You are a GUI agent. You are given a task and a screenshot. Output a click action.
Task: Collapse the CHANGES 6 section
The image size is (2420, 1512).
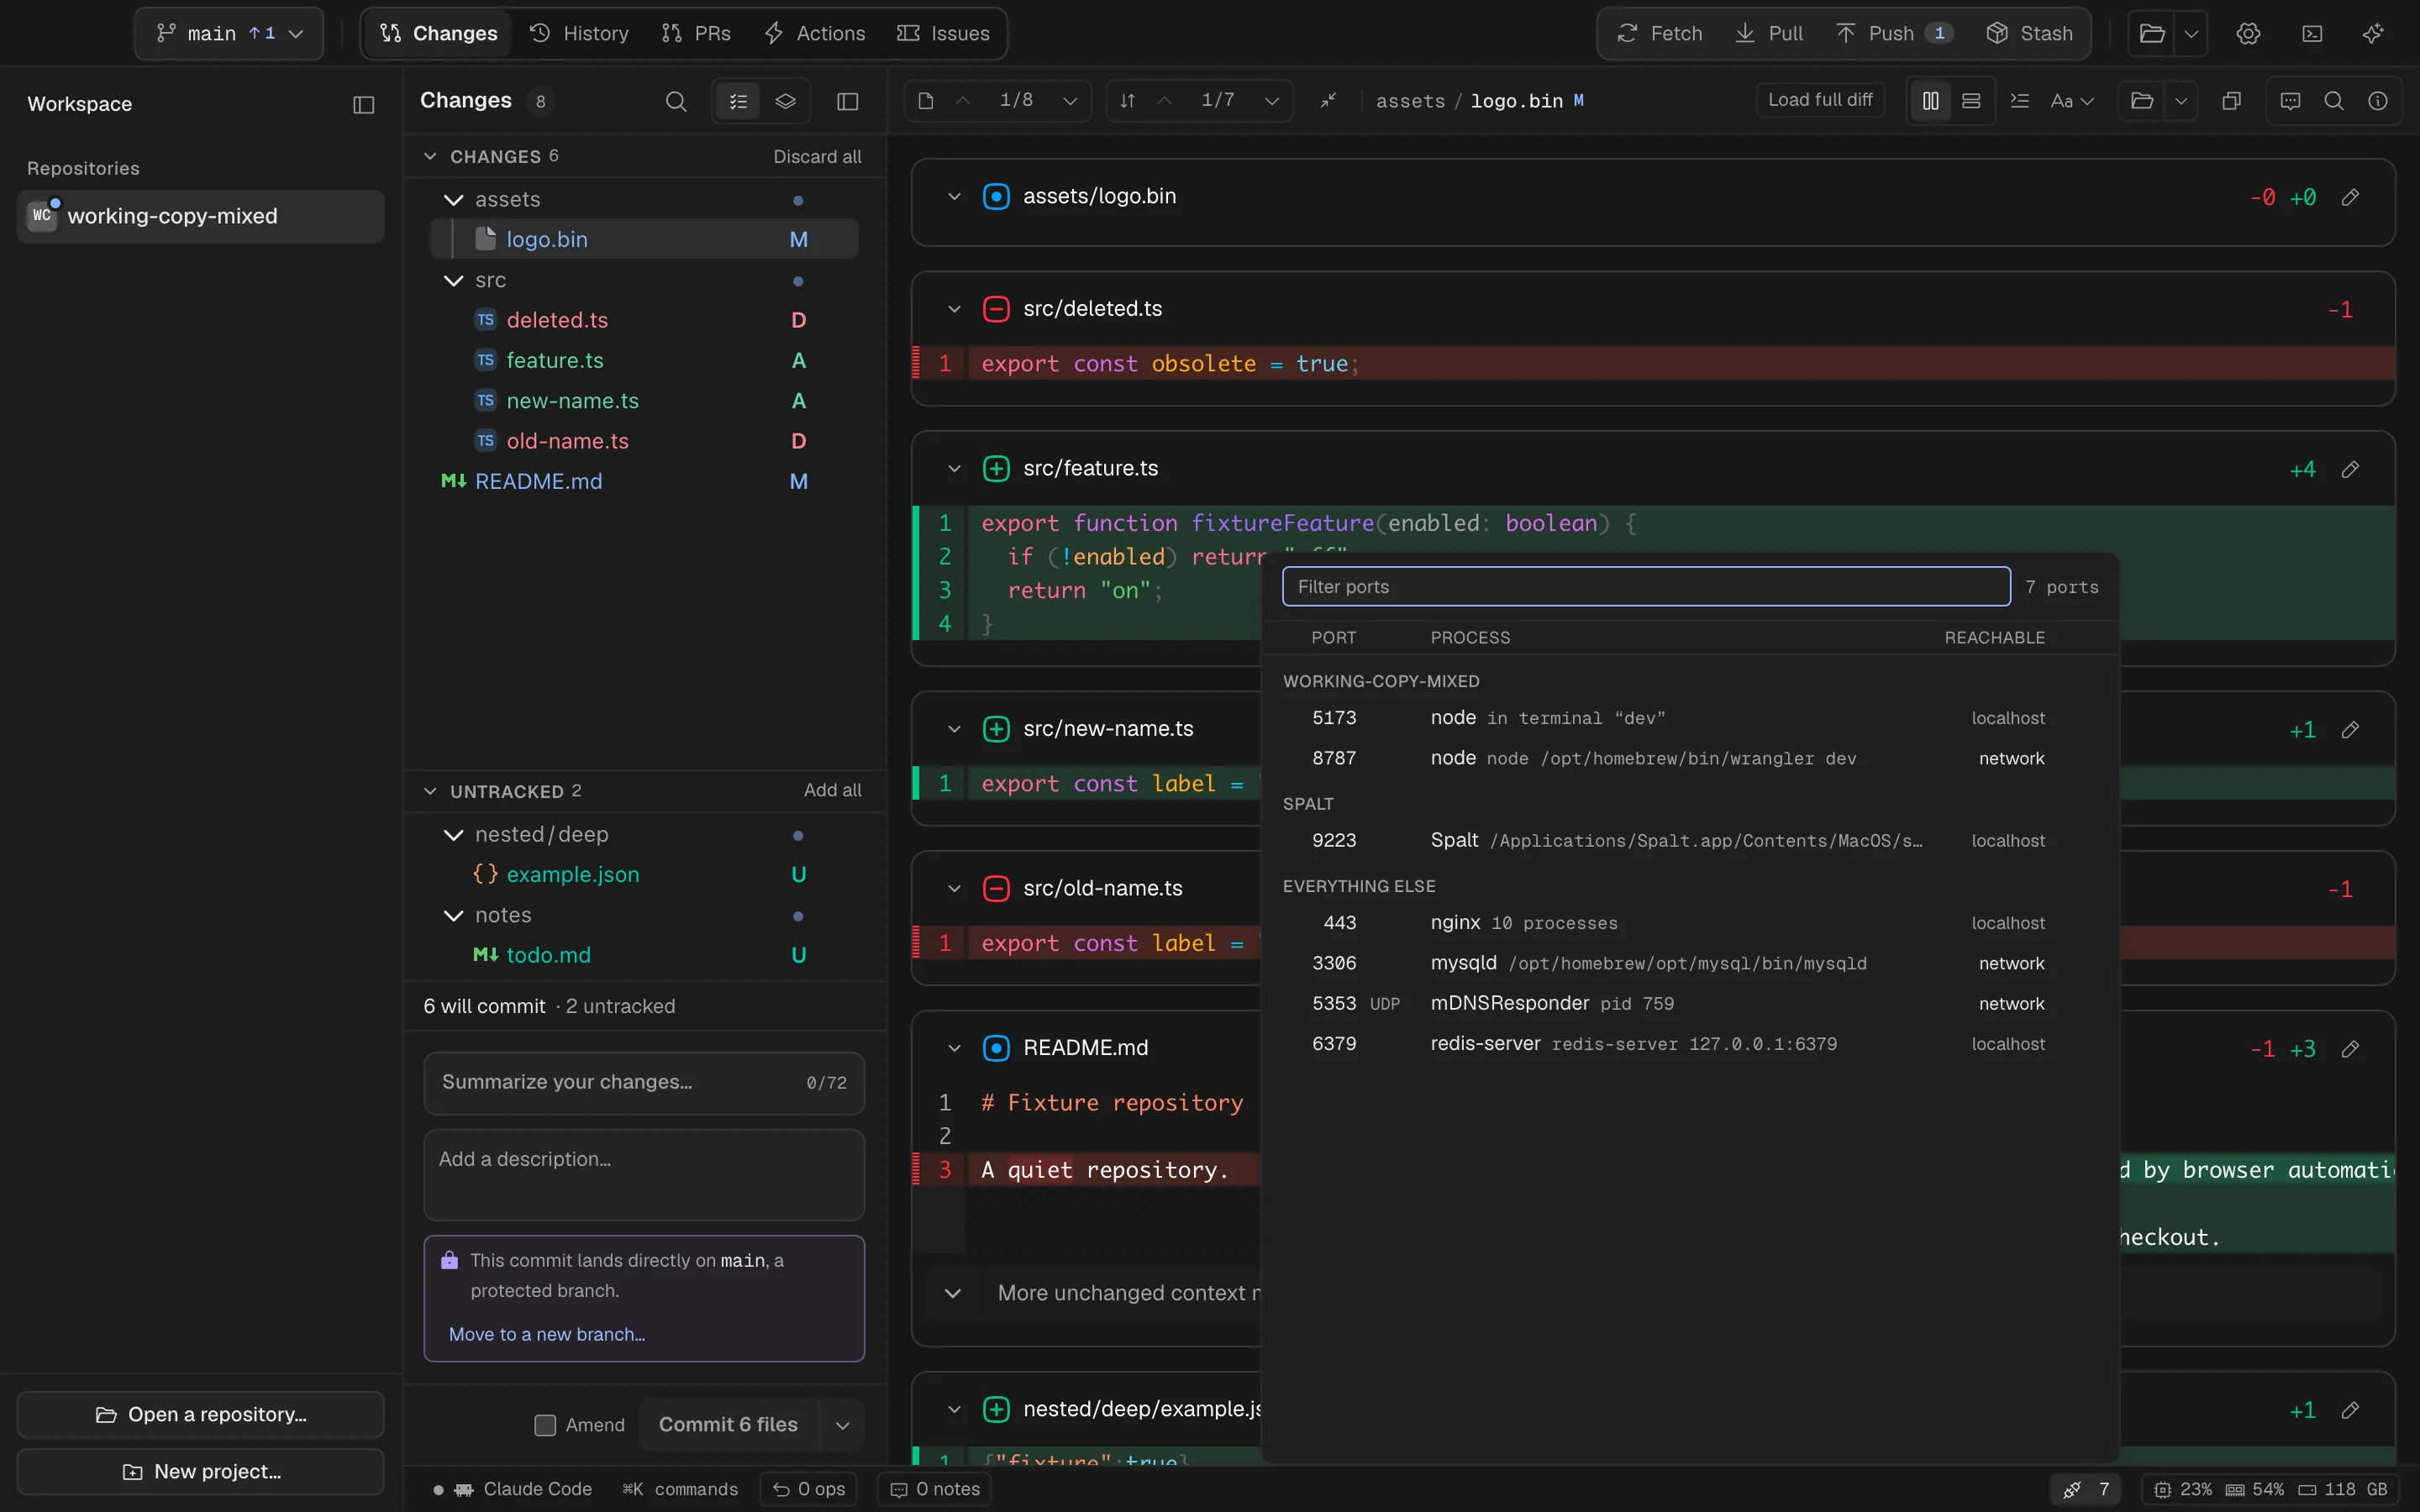(430, 156)
